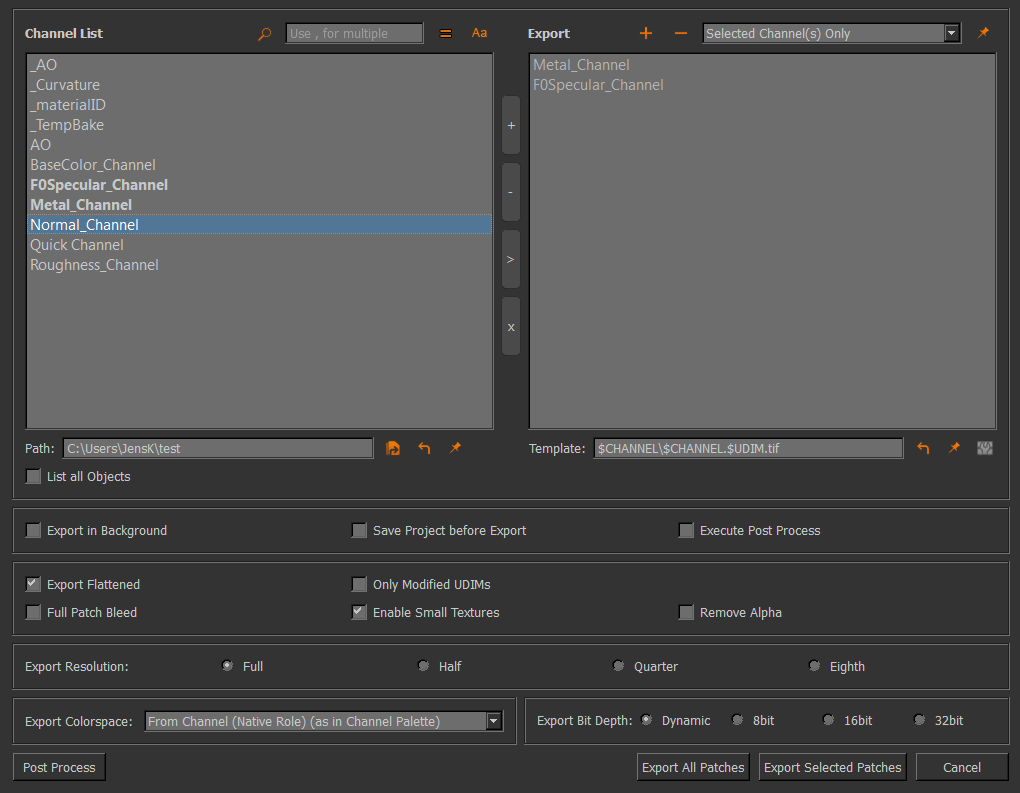Expand the Export Colorspace dropdown
The image size is (1020, 793).
point(323,721)
